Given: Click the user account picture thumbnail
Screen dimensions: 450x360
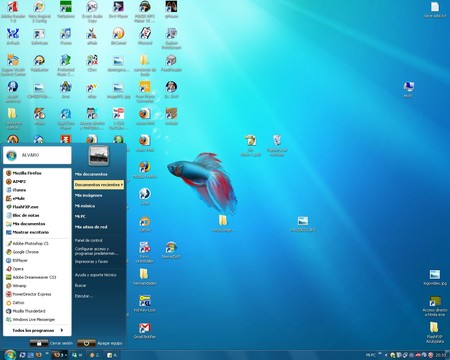Looking at the screenshot, I should click(x=99, y=156).
